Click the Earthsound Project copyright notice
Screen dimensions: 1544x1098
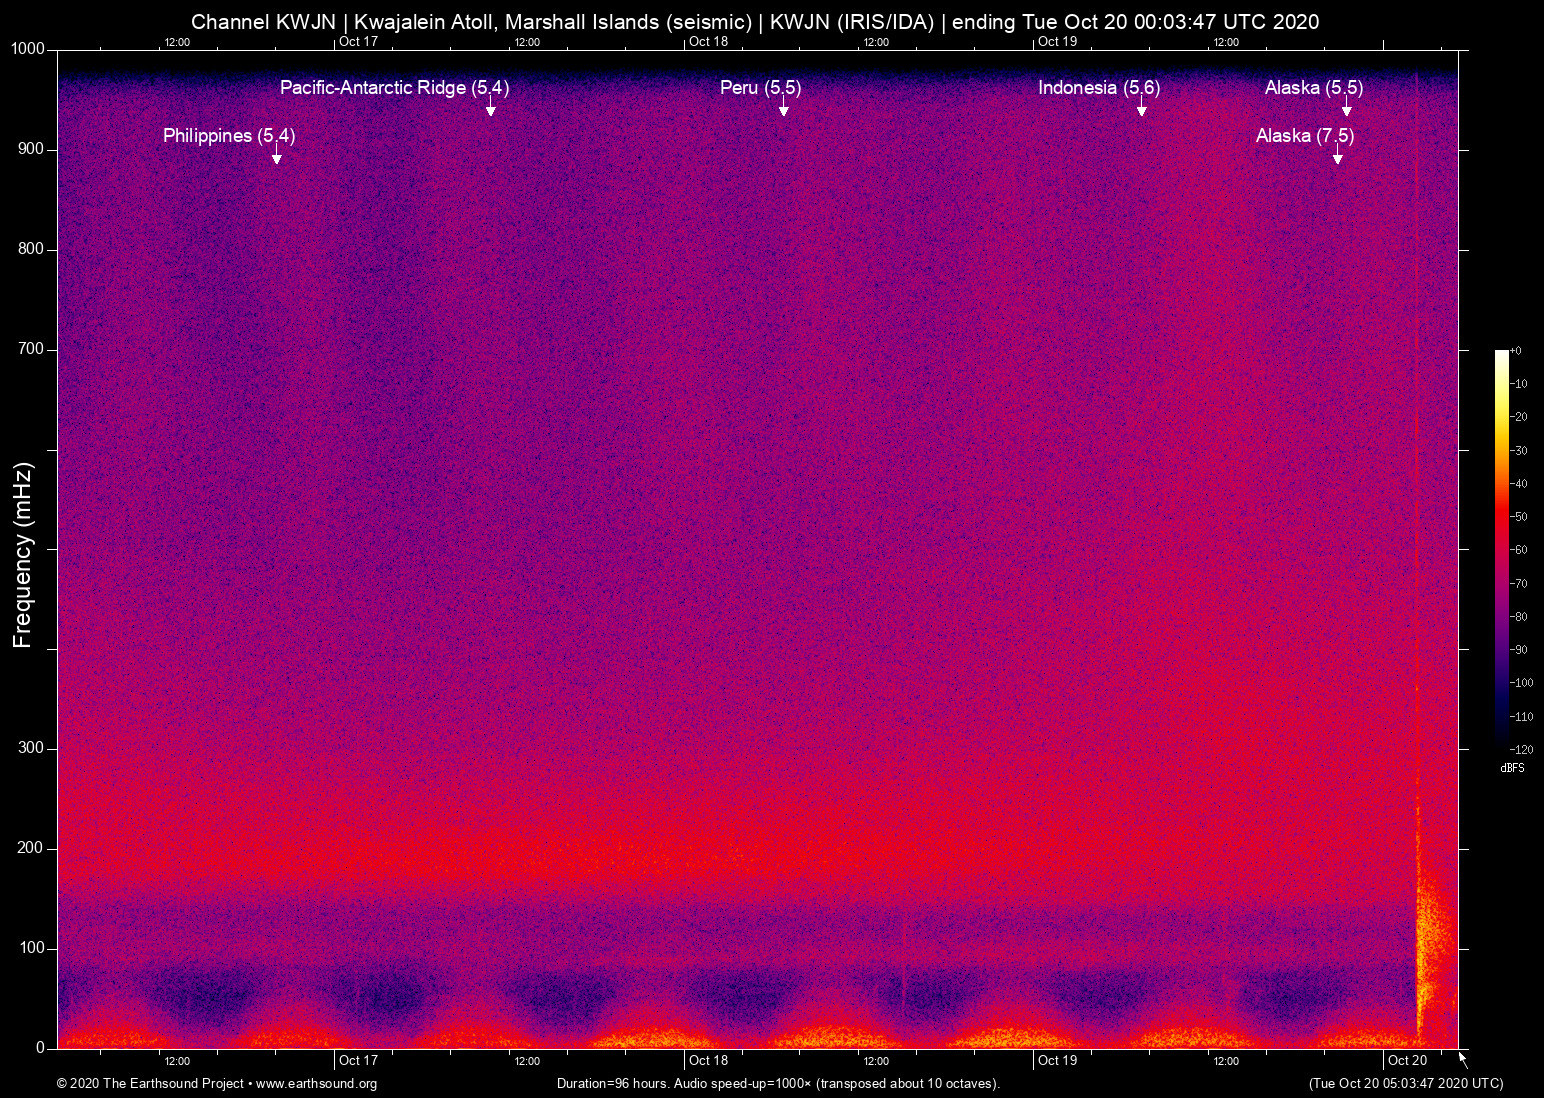tap(150, 1084)
